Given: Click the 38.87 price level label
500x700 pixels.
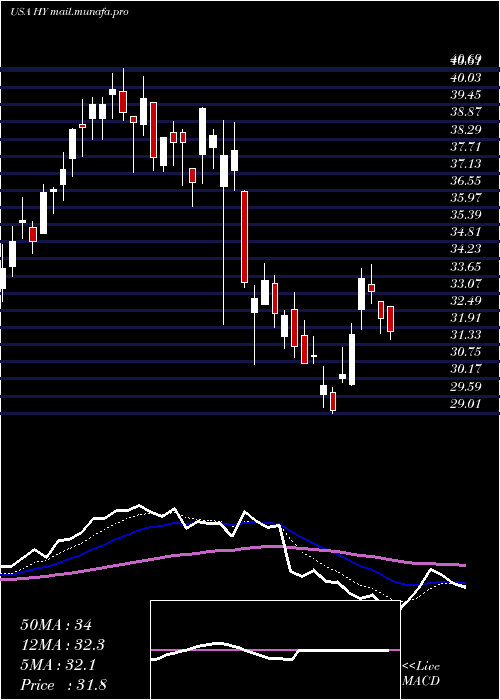Looking at the screenshot, I should point(466,112).
